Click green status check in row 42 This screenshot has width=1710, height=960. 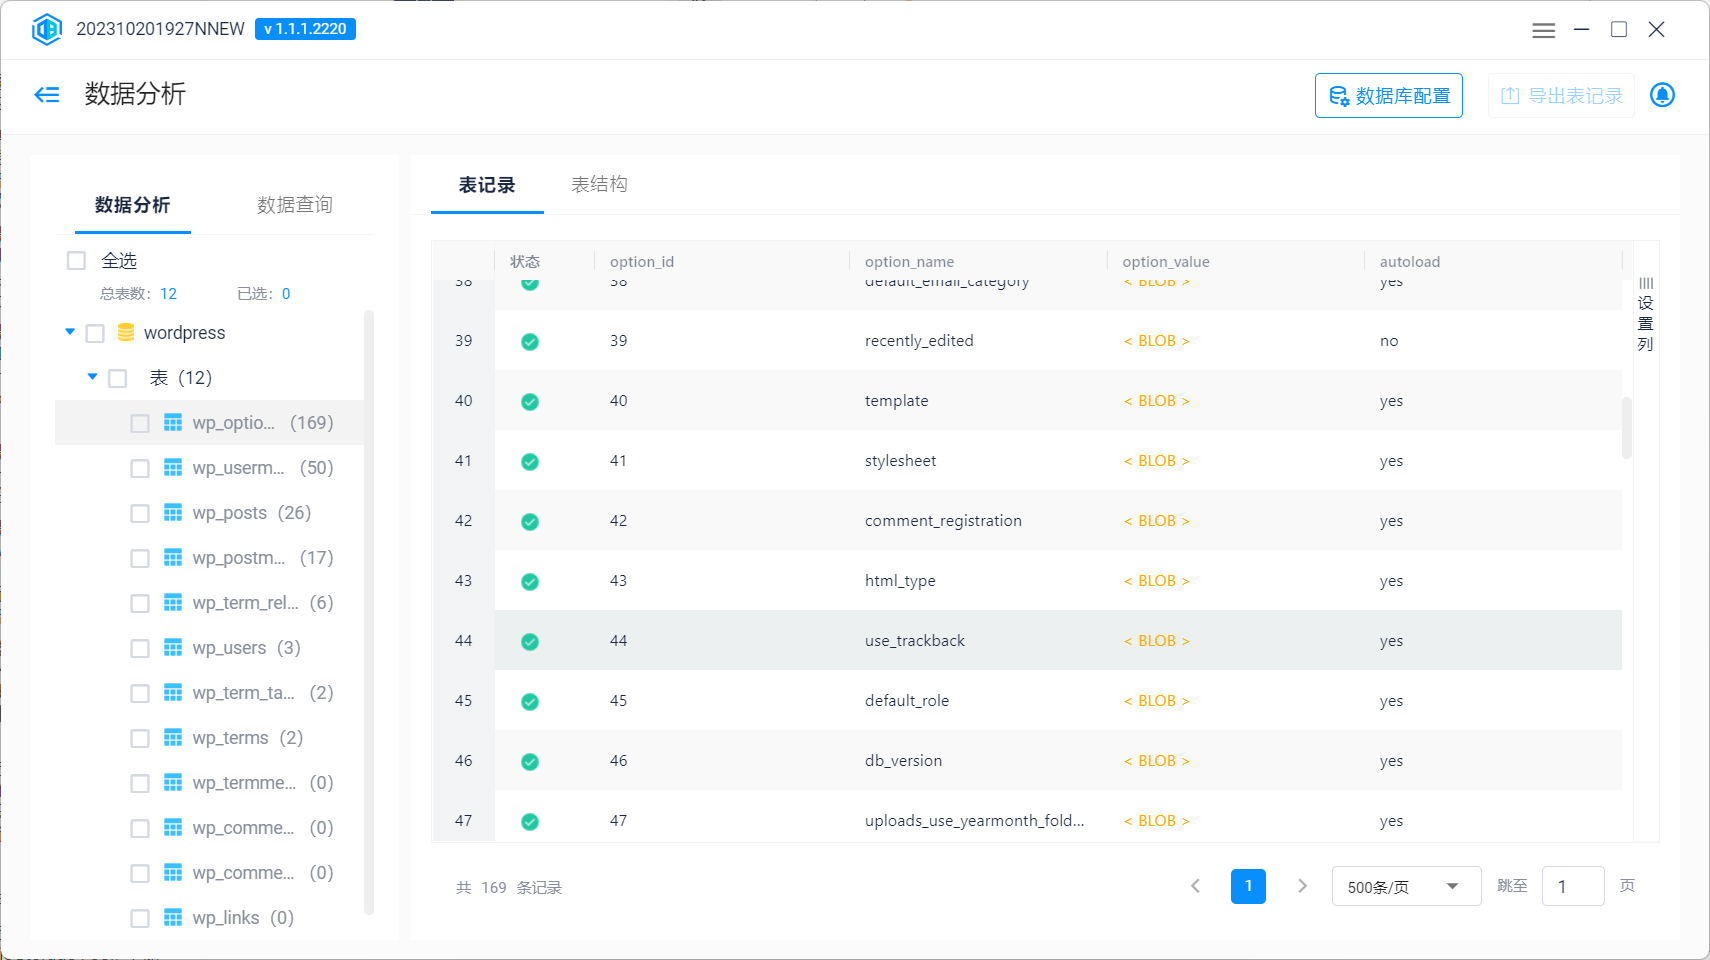(x=530, y=522)
